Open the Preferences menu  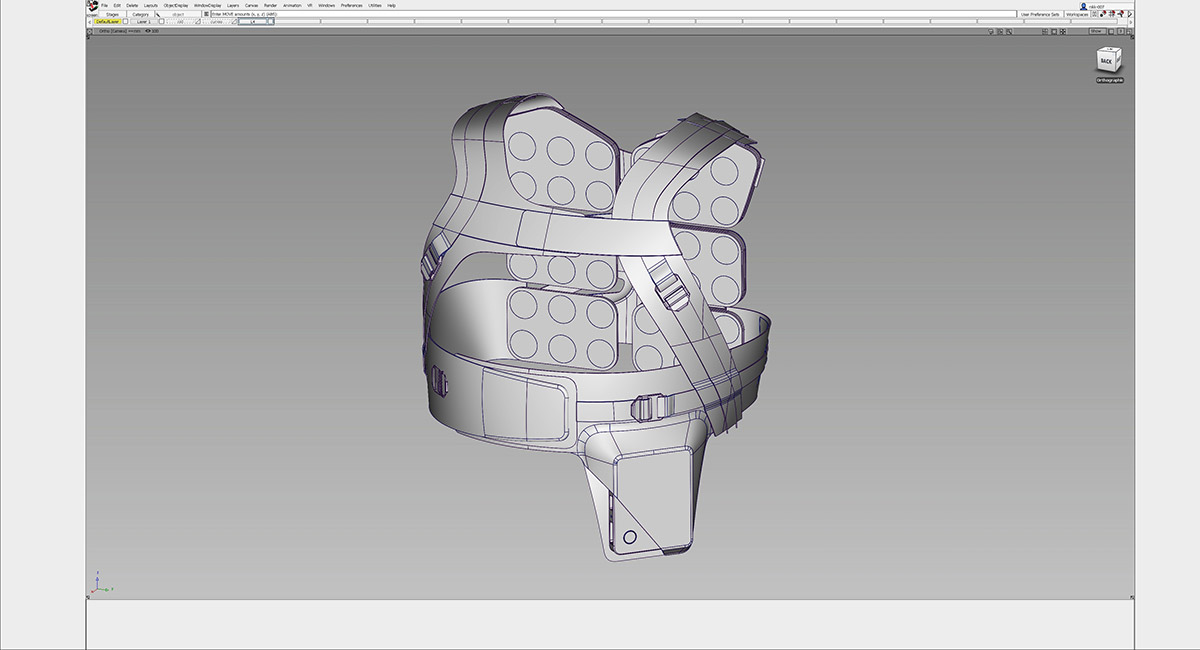352,5
